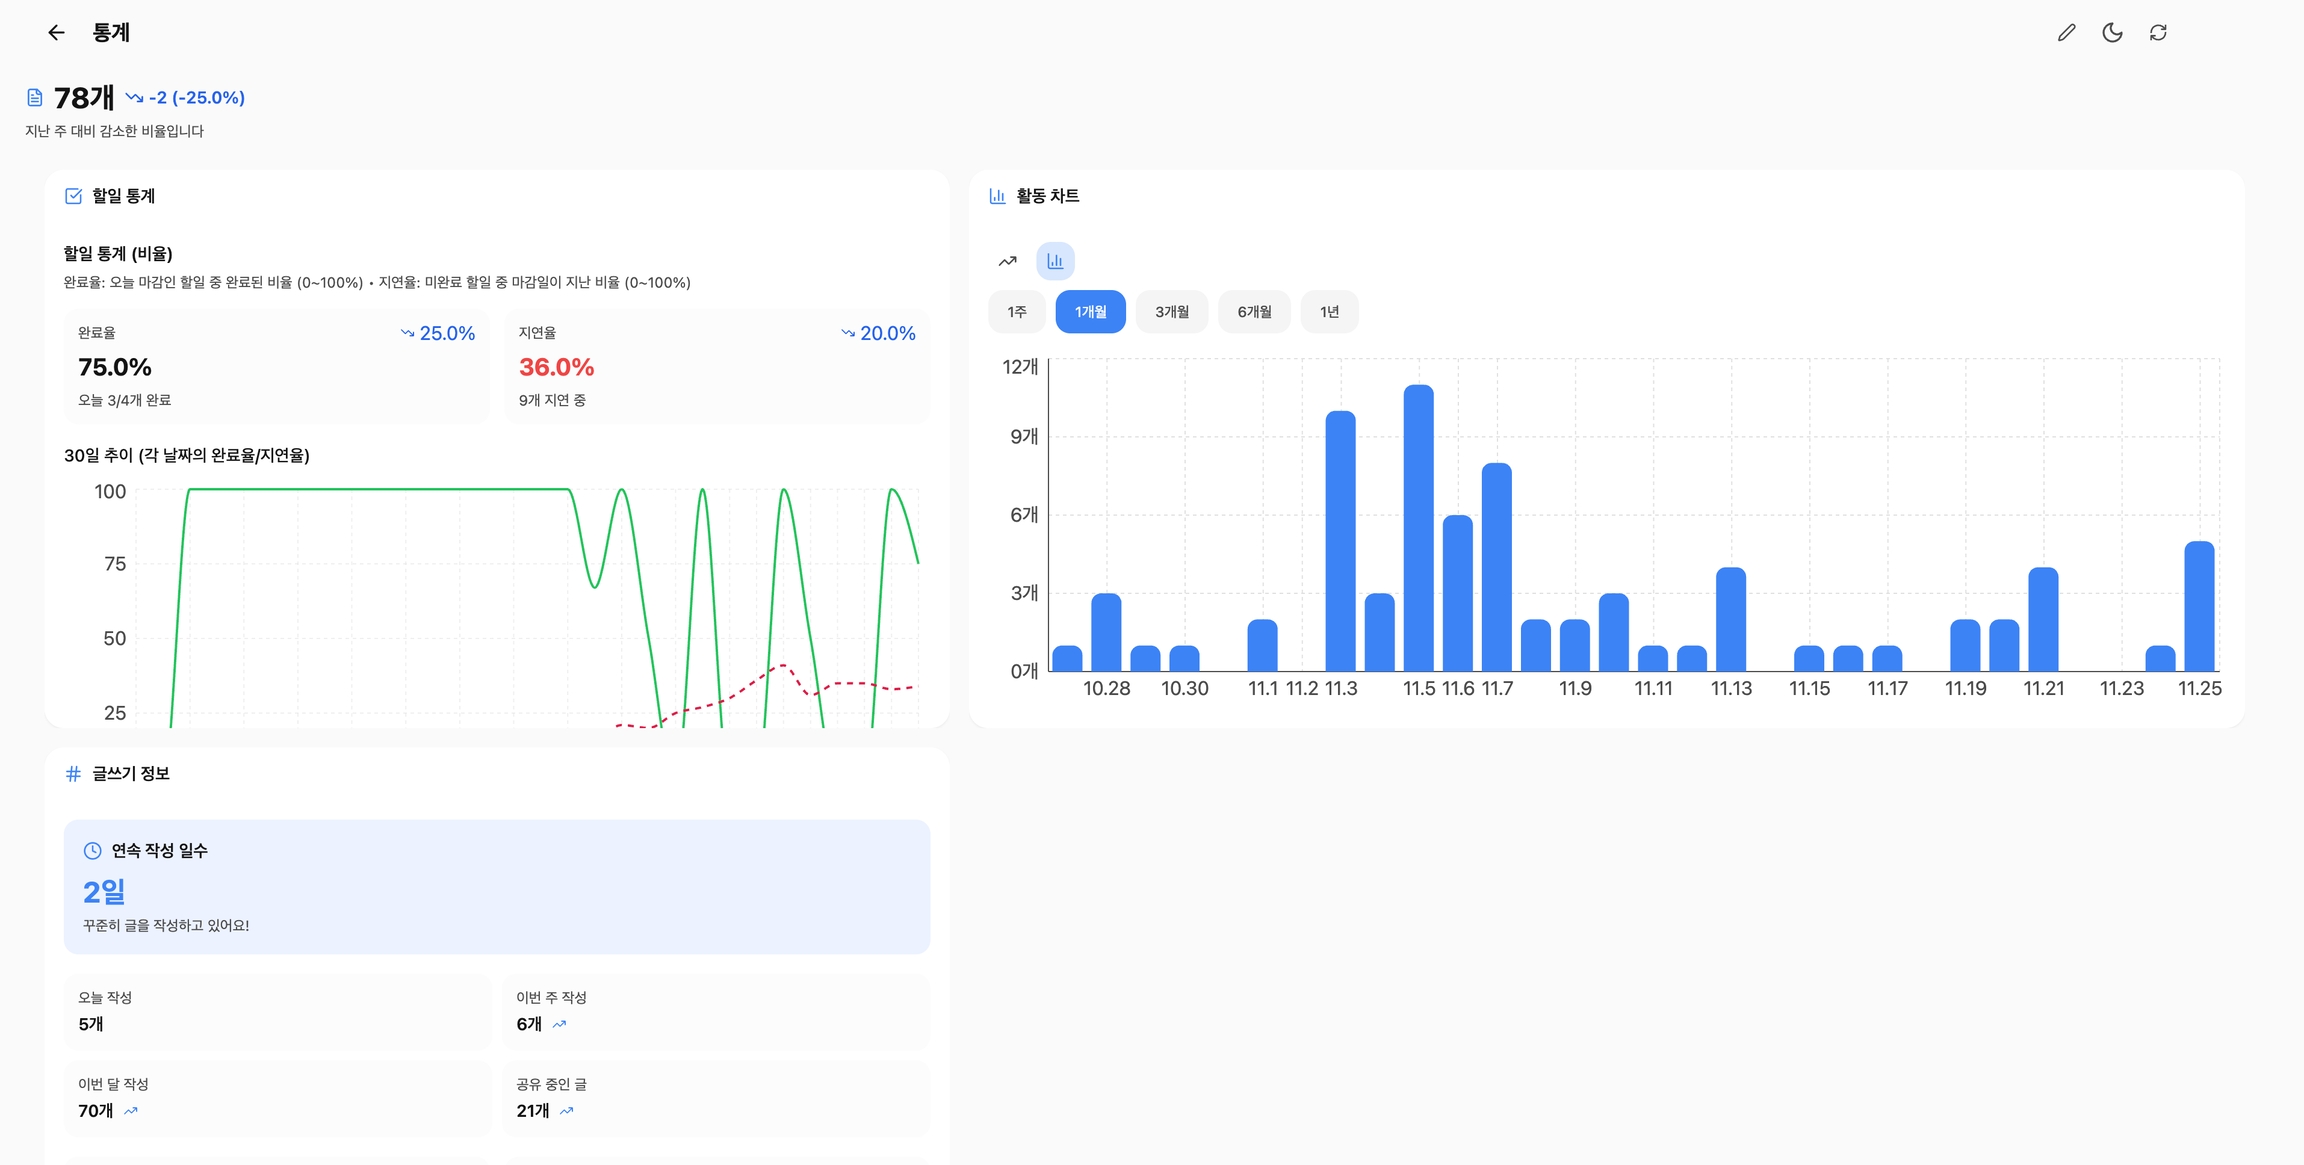Toggle dark mode moon icon
2304x1165 pixels.
(x=2112, y=33)
